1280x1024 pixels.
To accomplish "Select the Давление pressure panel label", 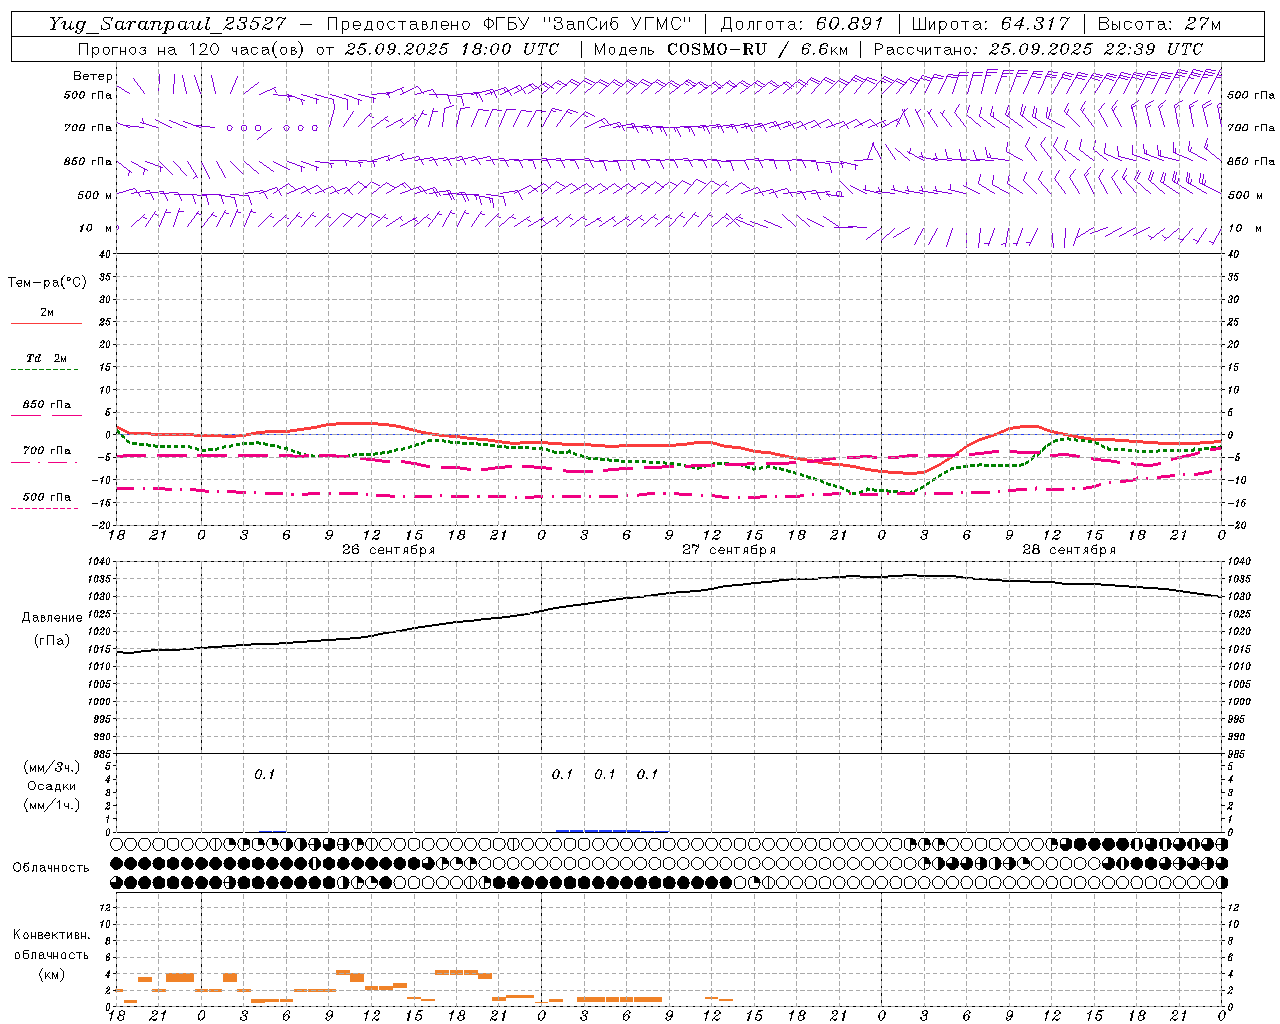I will coord(52,618).
